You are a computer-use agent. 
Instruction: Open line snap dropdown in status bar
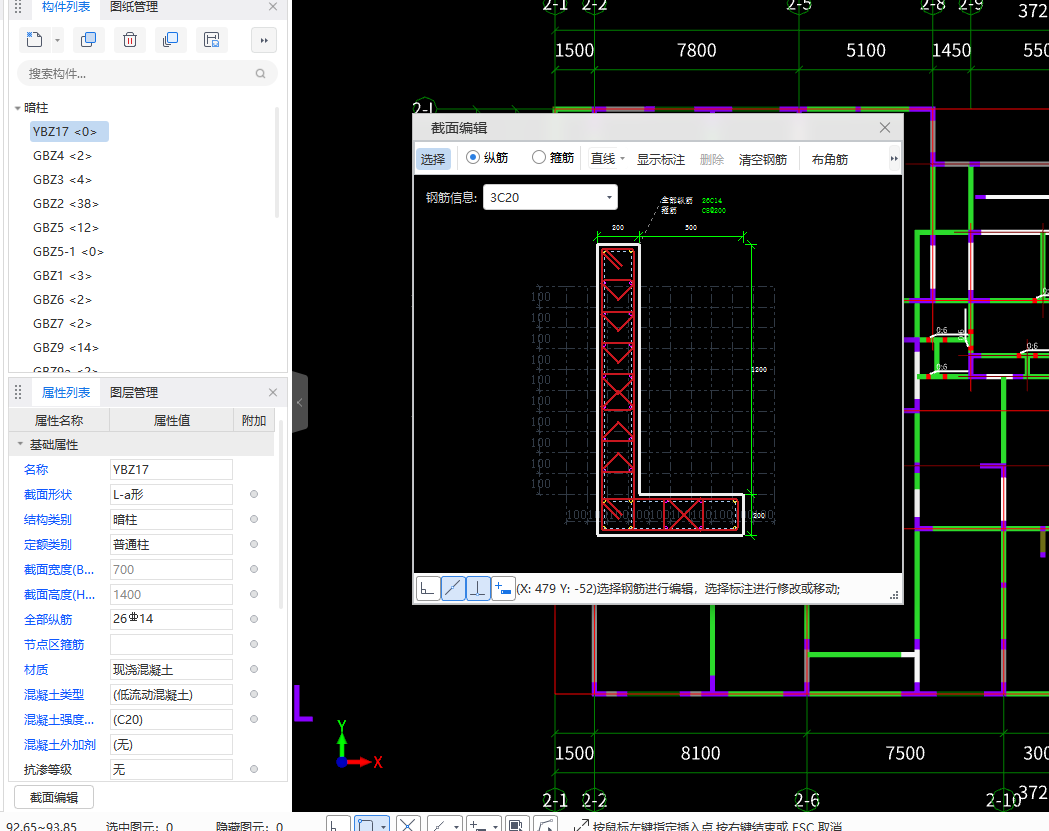(456, 826)
